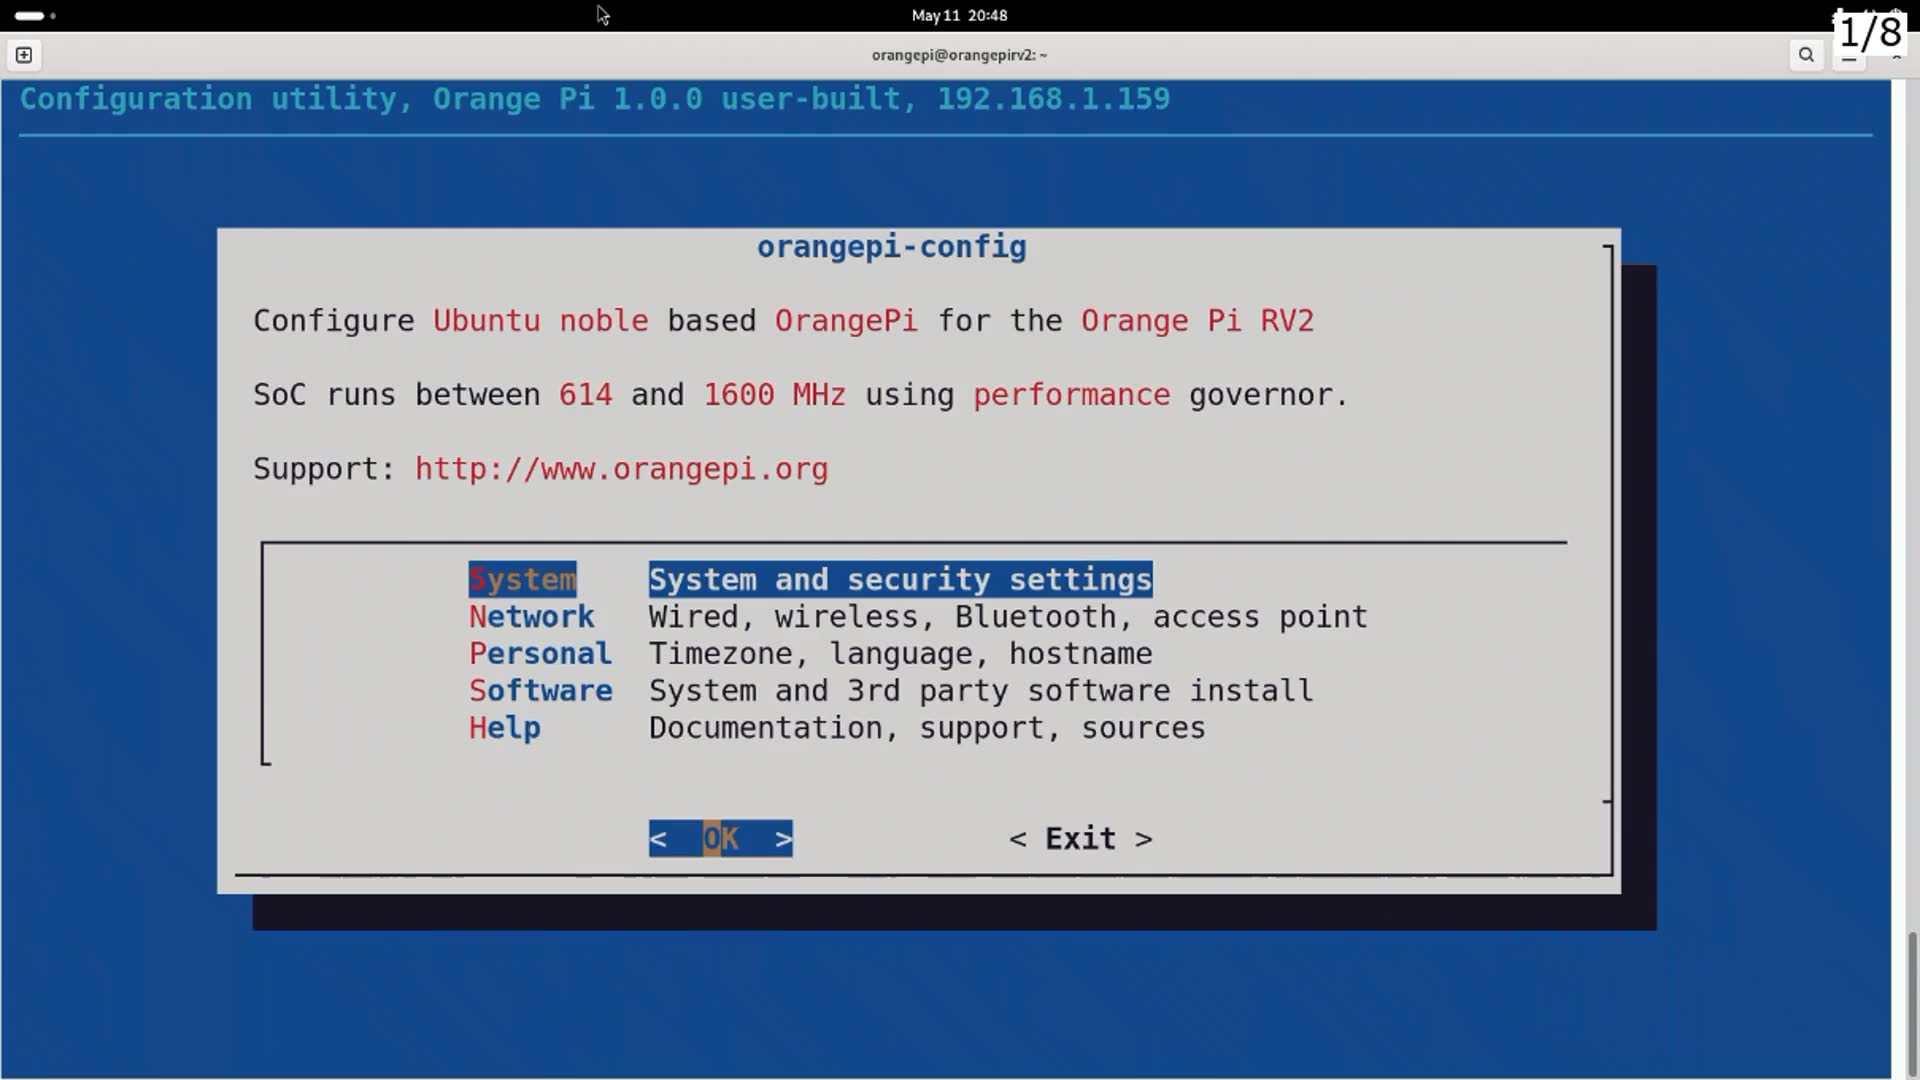The height and width of the screenshot is (1080, 1920).
Task: Select the Software menu entry
Action: pos(540,690)
